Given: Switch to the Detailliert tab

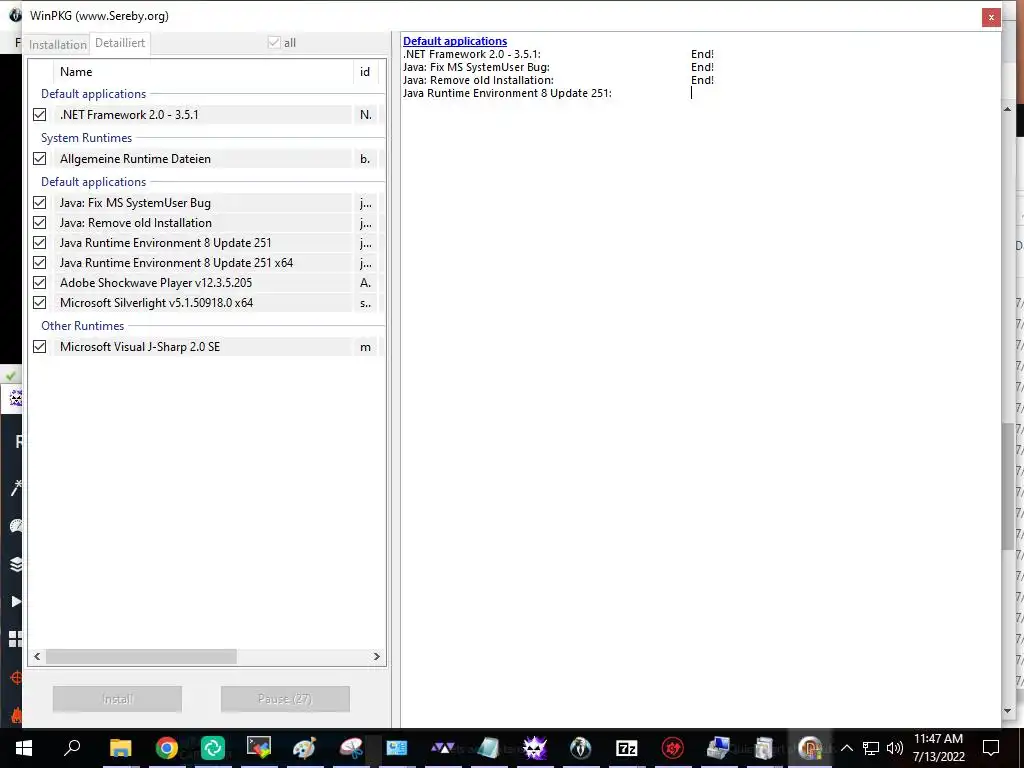Looking at the screenshot, I should tap(120, 42).
